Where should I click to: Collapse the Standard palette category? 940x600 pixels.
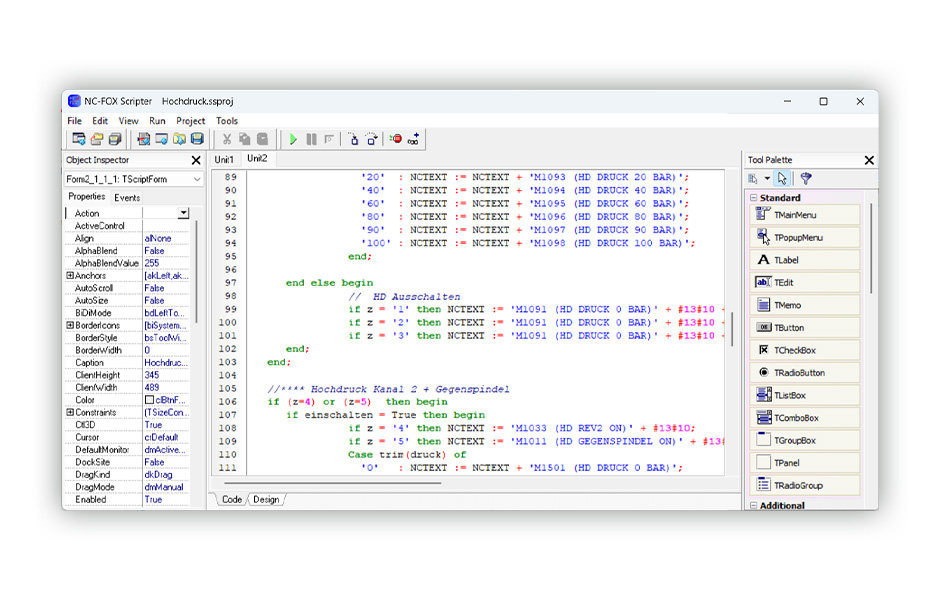[x=754, y=198]
